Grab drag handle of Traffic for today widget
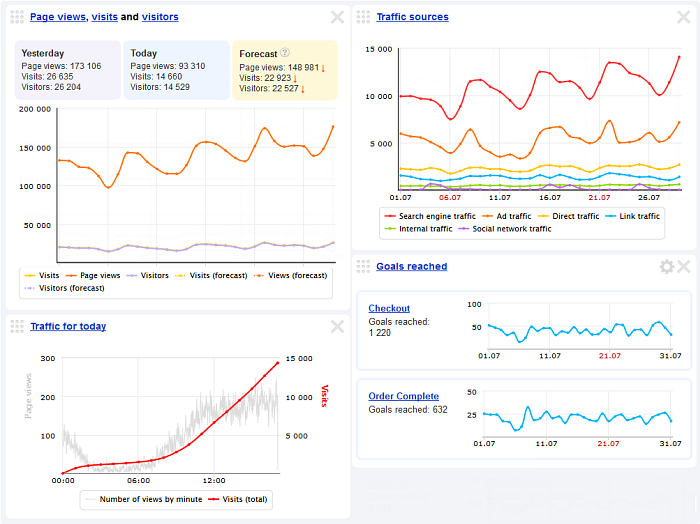 (x=17, y=326)
